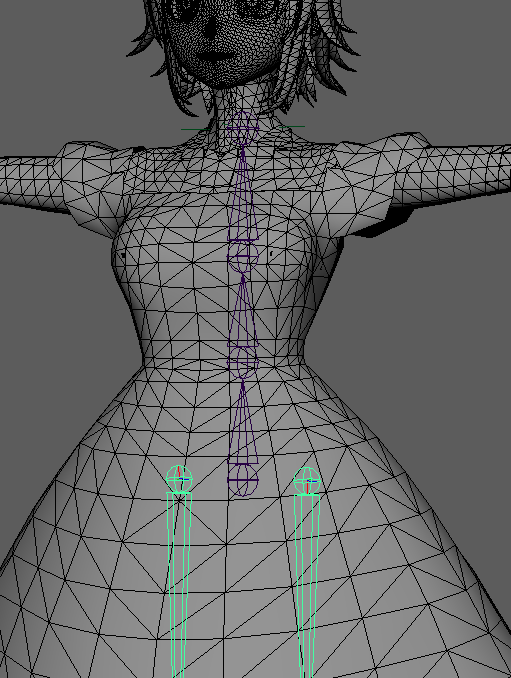
Task: Select the character's nose on the face mesh
Action: [x=210, y=32]
